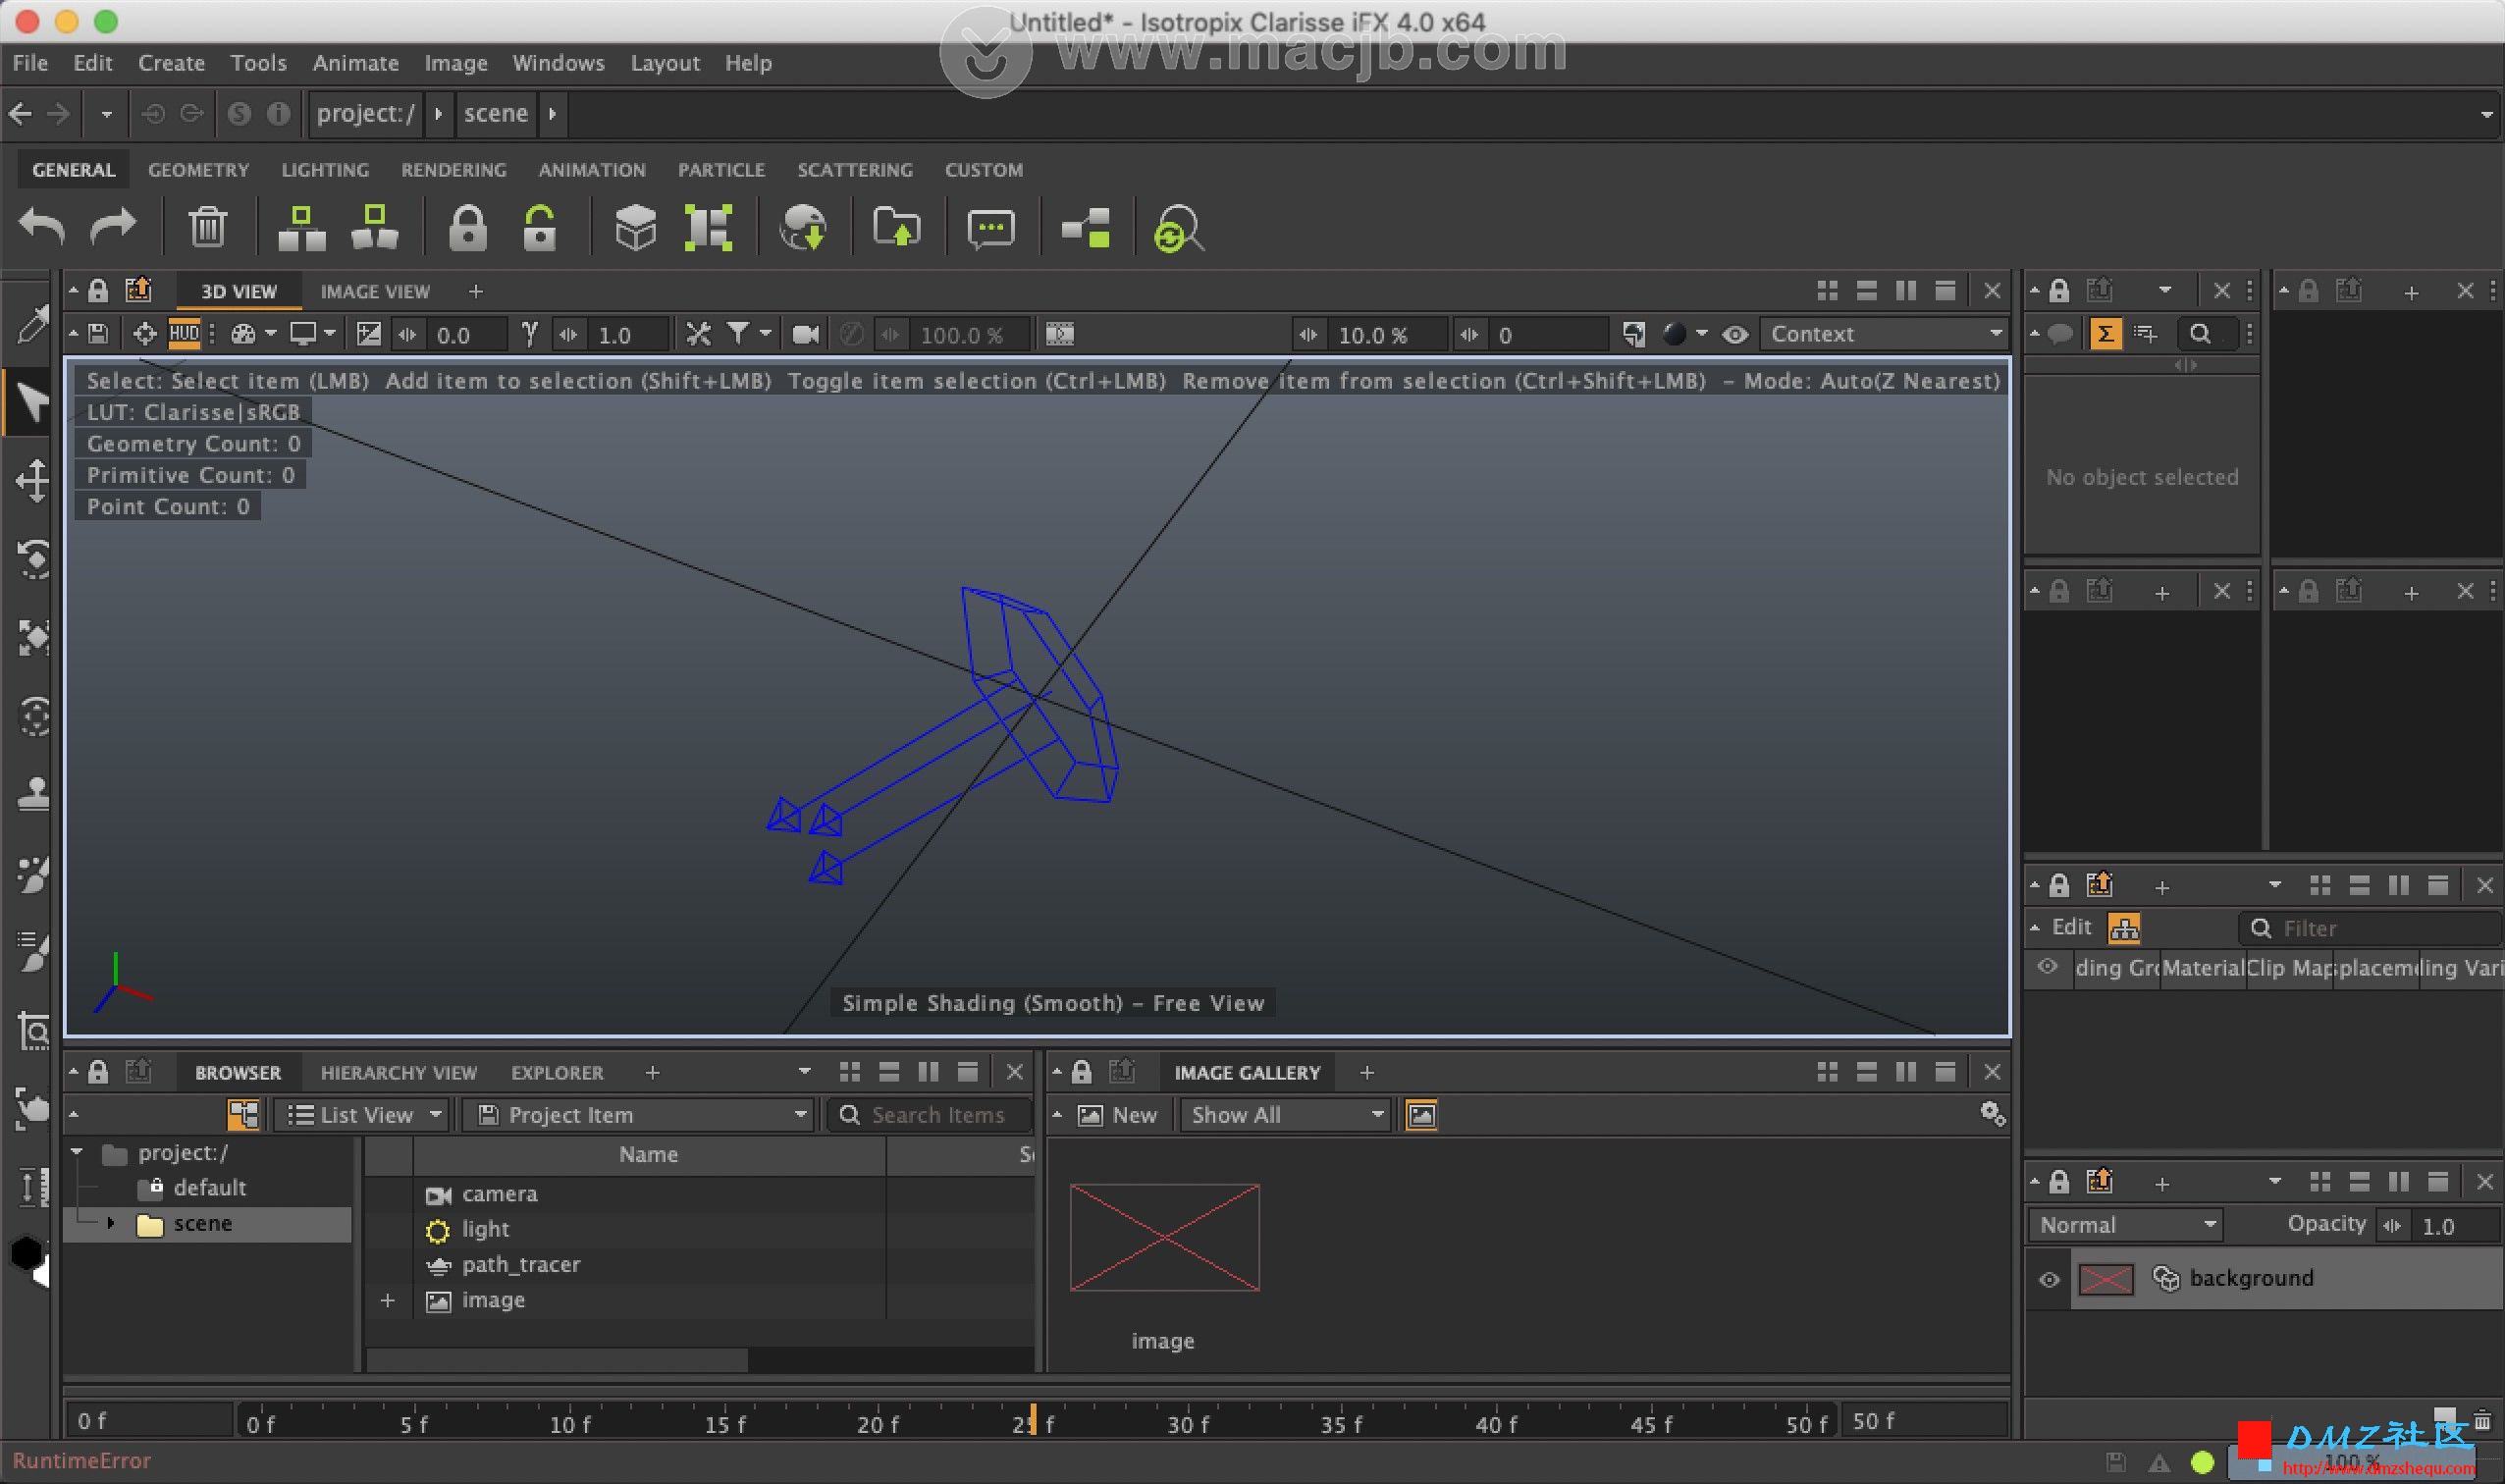Click the image thumbnail in gallery
The image size is (2505, 1484).
1164,1237
